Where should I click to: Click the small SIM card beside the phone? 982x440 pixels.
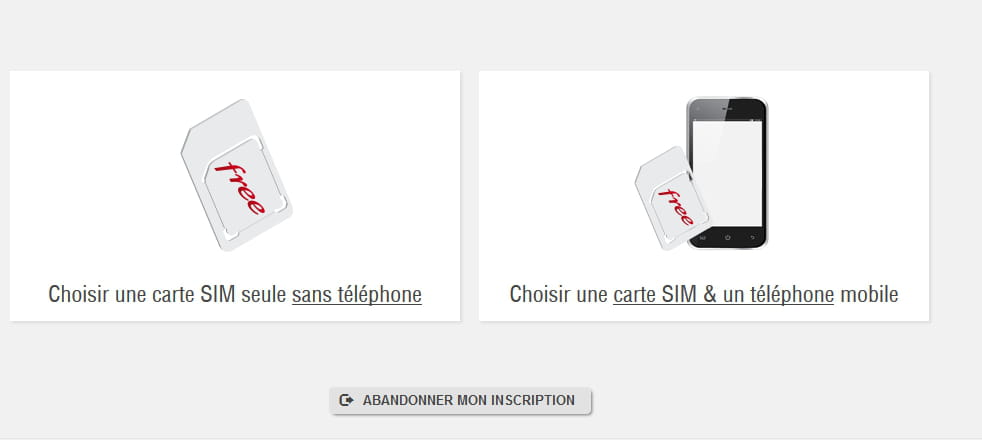[671, 198]
